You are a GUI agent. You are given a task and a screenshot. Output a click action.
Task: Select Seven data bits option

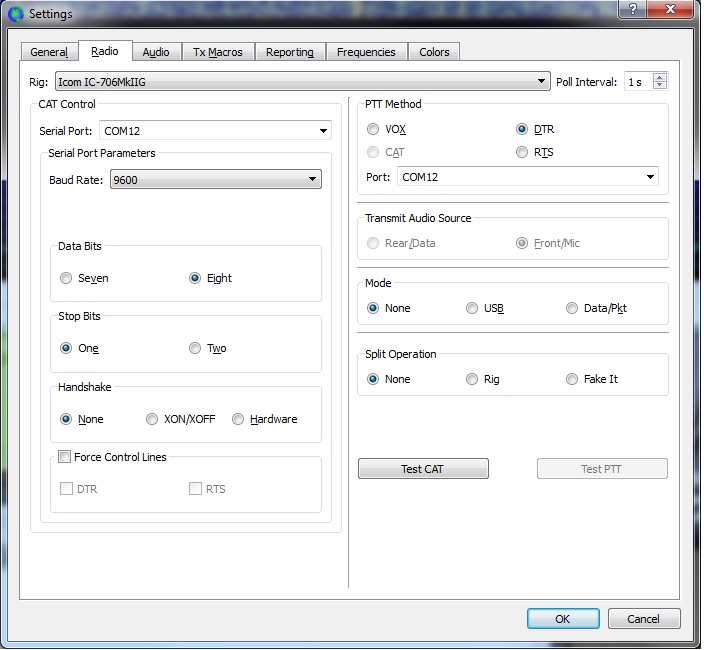66,279
